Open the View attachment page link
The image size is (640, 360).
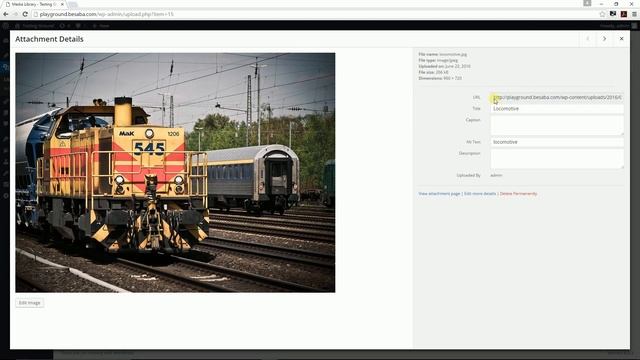click(439, 193)
